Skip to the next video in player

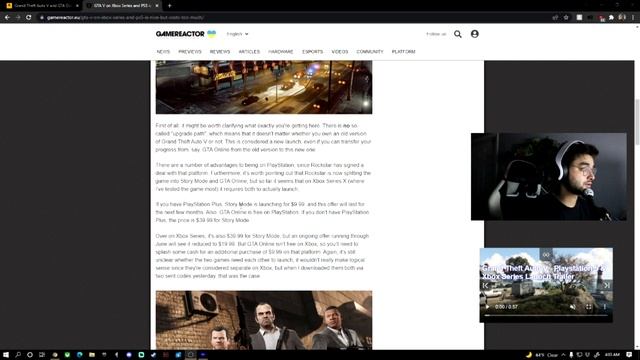pyautogui.click(x=607, y=285)
